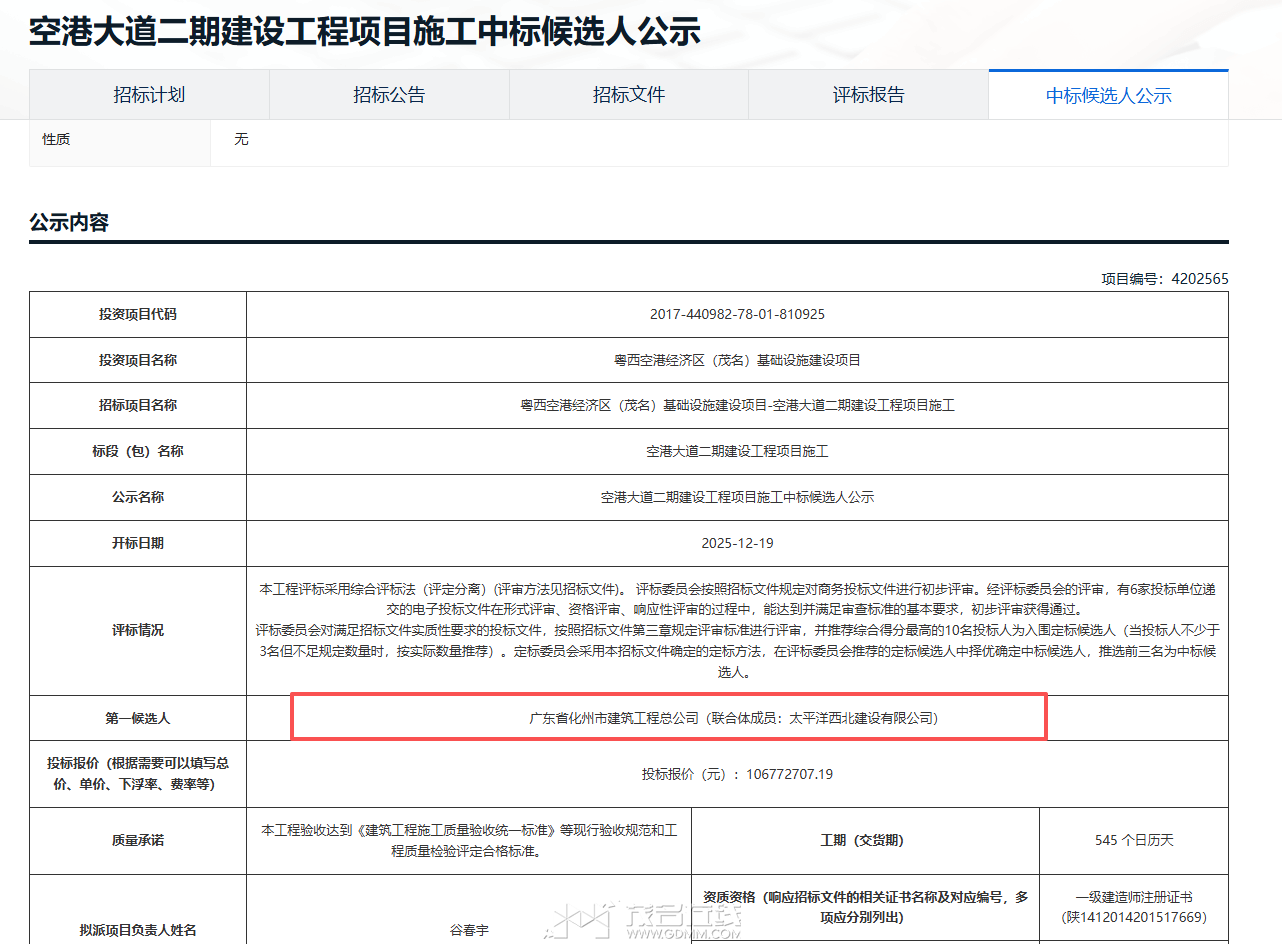Viewport: 1282px width, 944px height.
Task: Click the highlighted first candidate company name
Action: tap(733, 718)
